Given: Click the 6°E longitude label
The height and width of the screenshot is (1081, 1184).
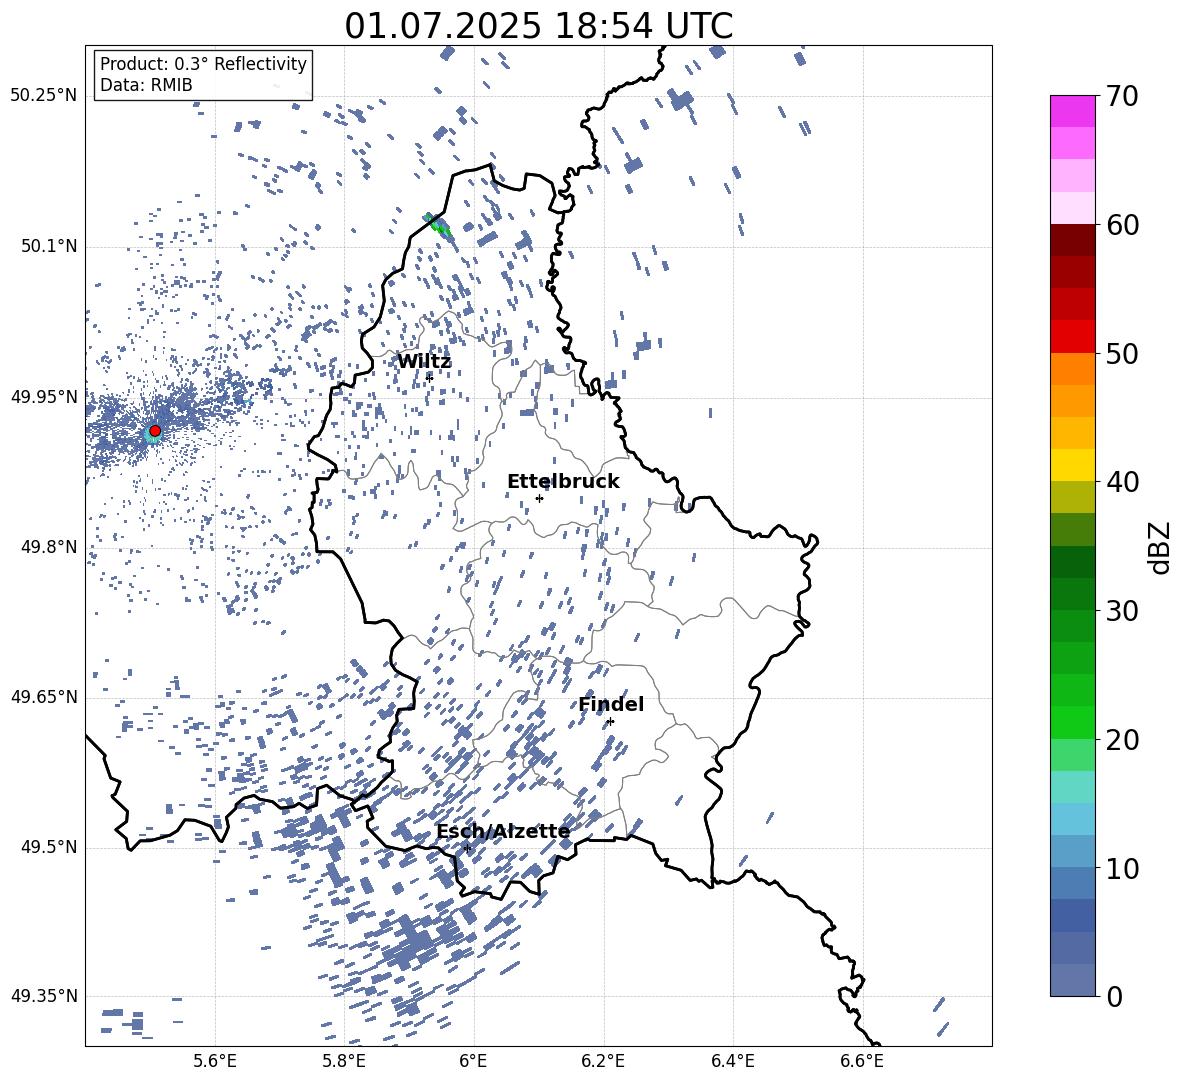Looking at the screenshot, I should (x=473, y=1061).
